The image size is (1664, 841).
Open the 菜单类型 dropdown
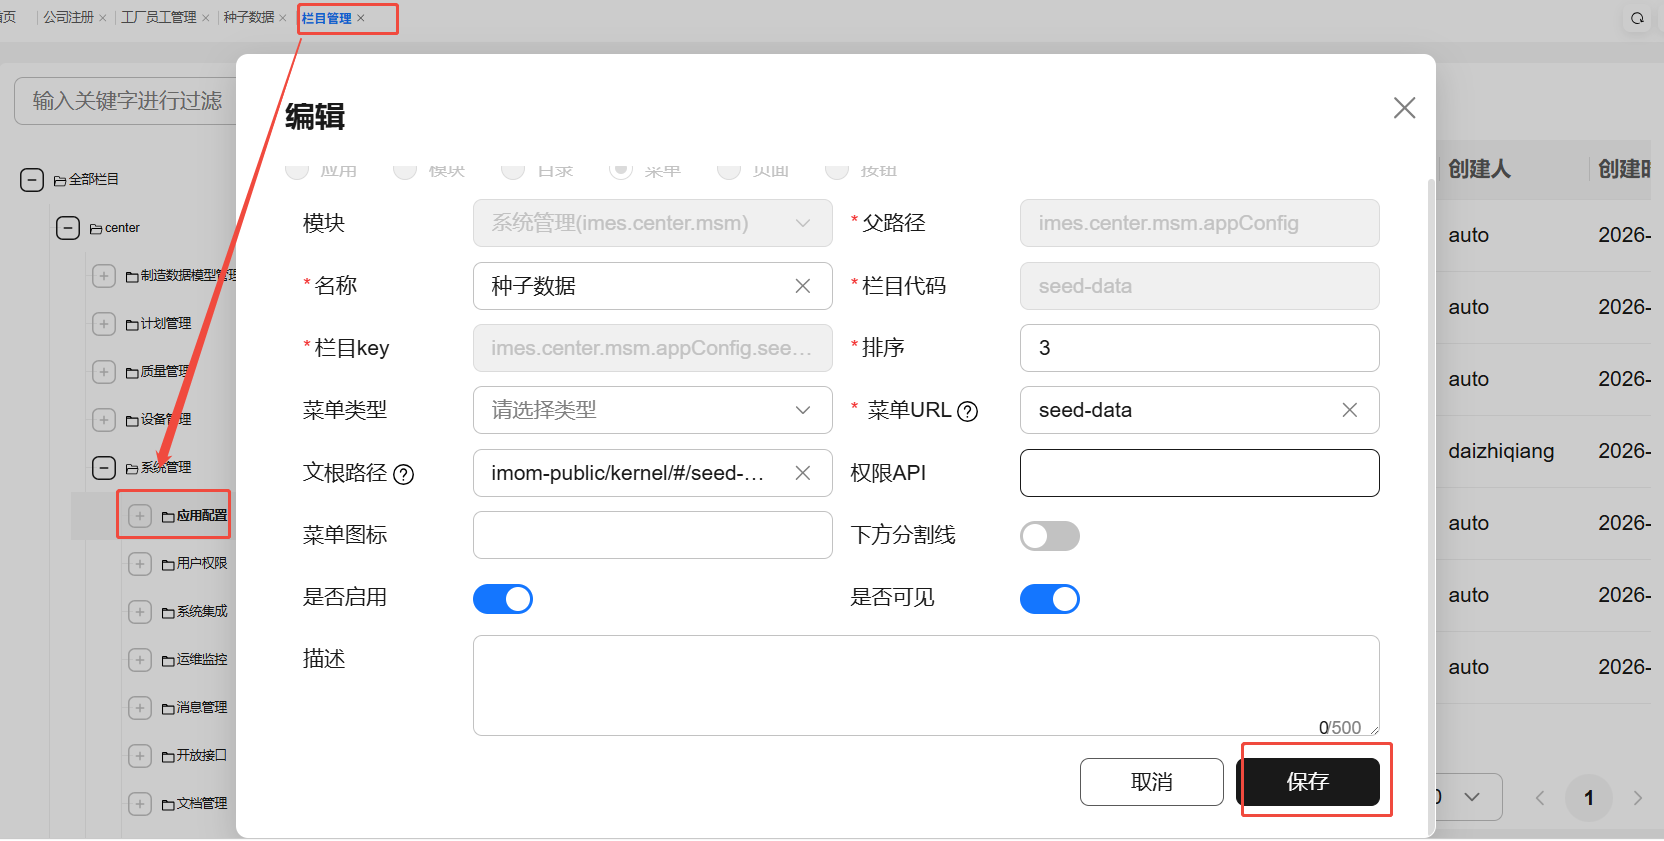click(652, 410)
